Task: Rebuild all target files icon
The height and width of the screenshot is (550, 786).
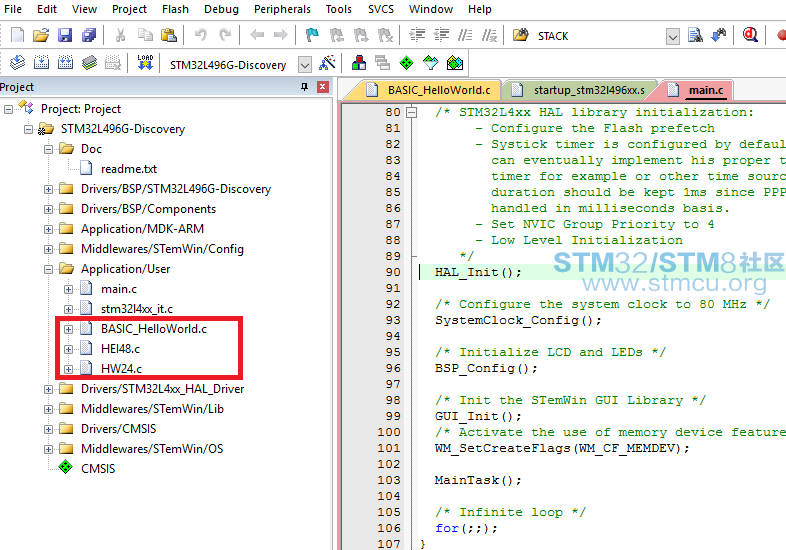Action: [65, 63]
